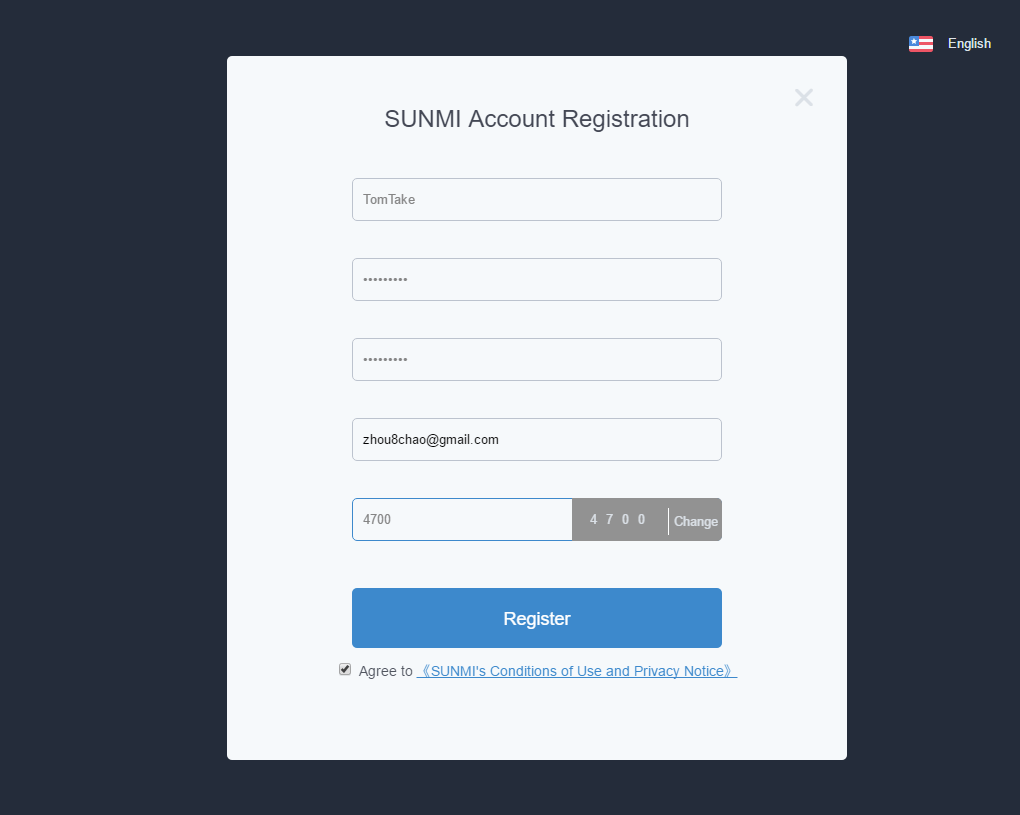1020x815 pixels.
Task: Select the confirm password field
Action: 537,359
